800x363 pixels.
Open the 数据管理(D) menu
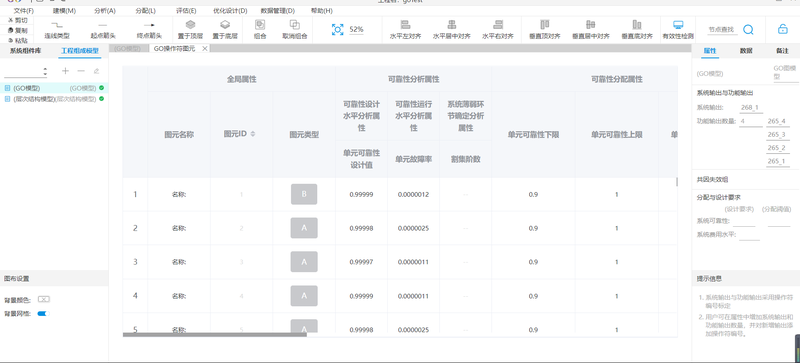(x=278, y=10)
